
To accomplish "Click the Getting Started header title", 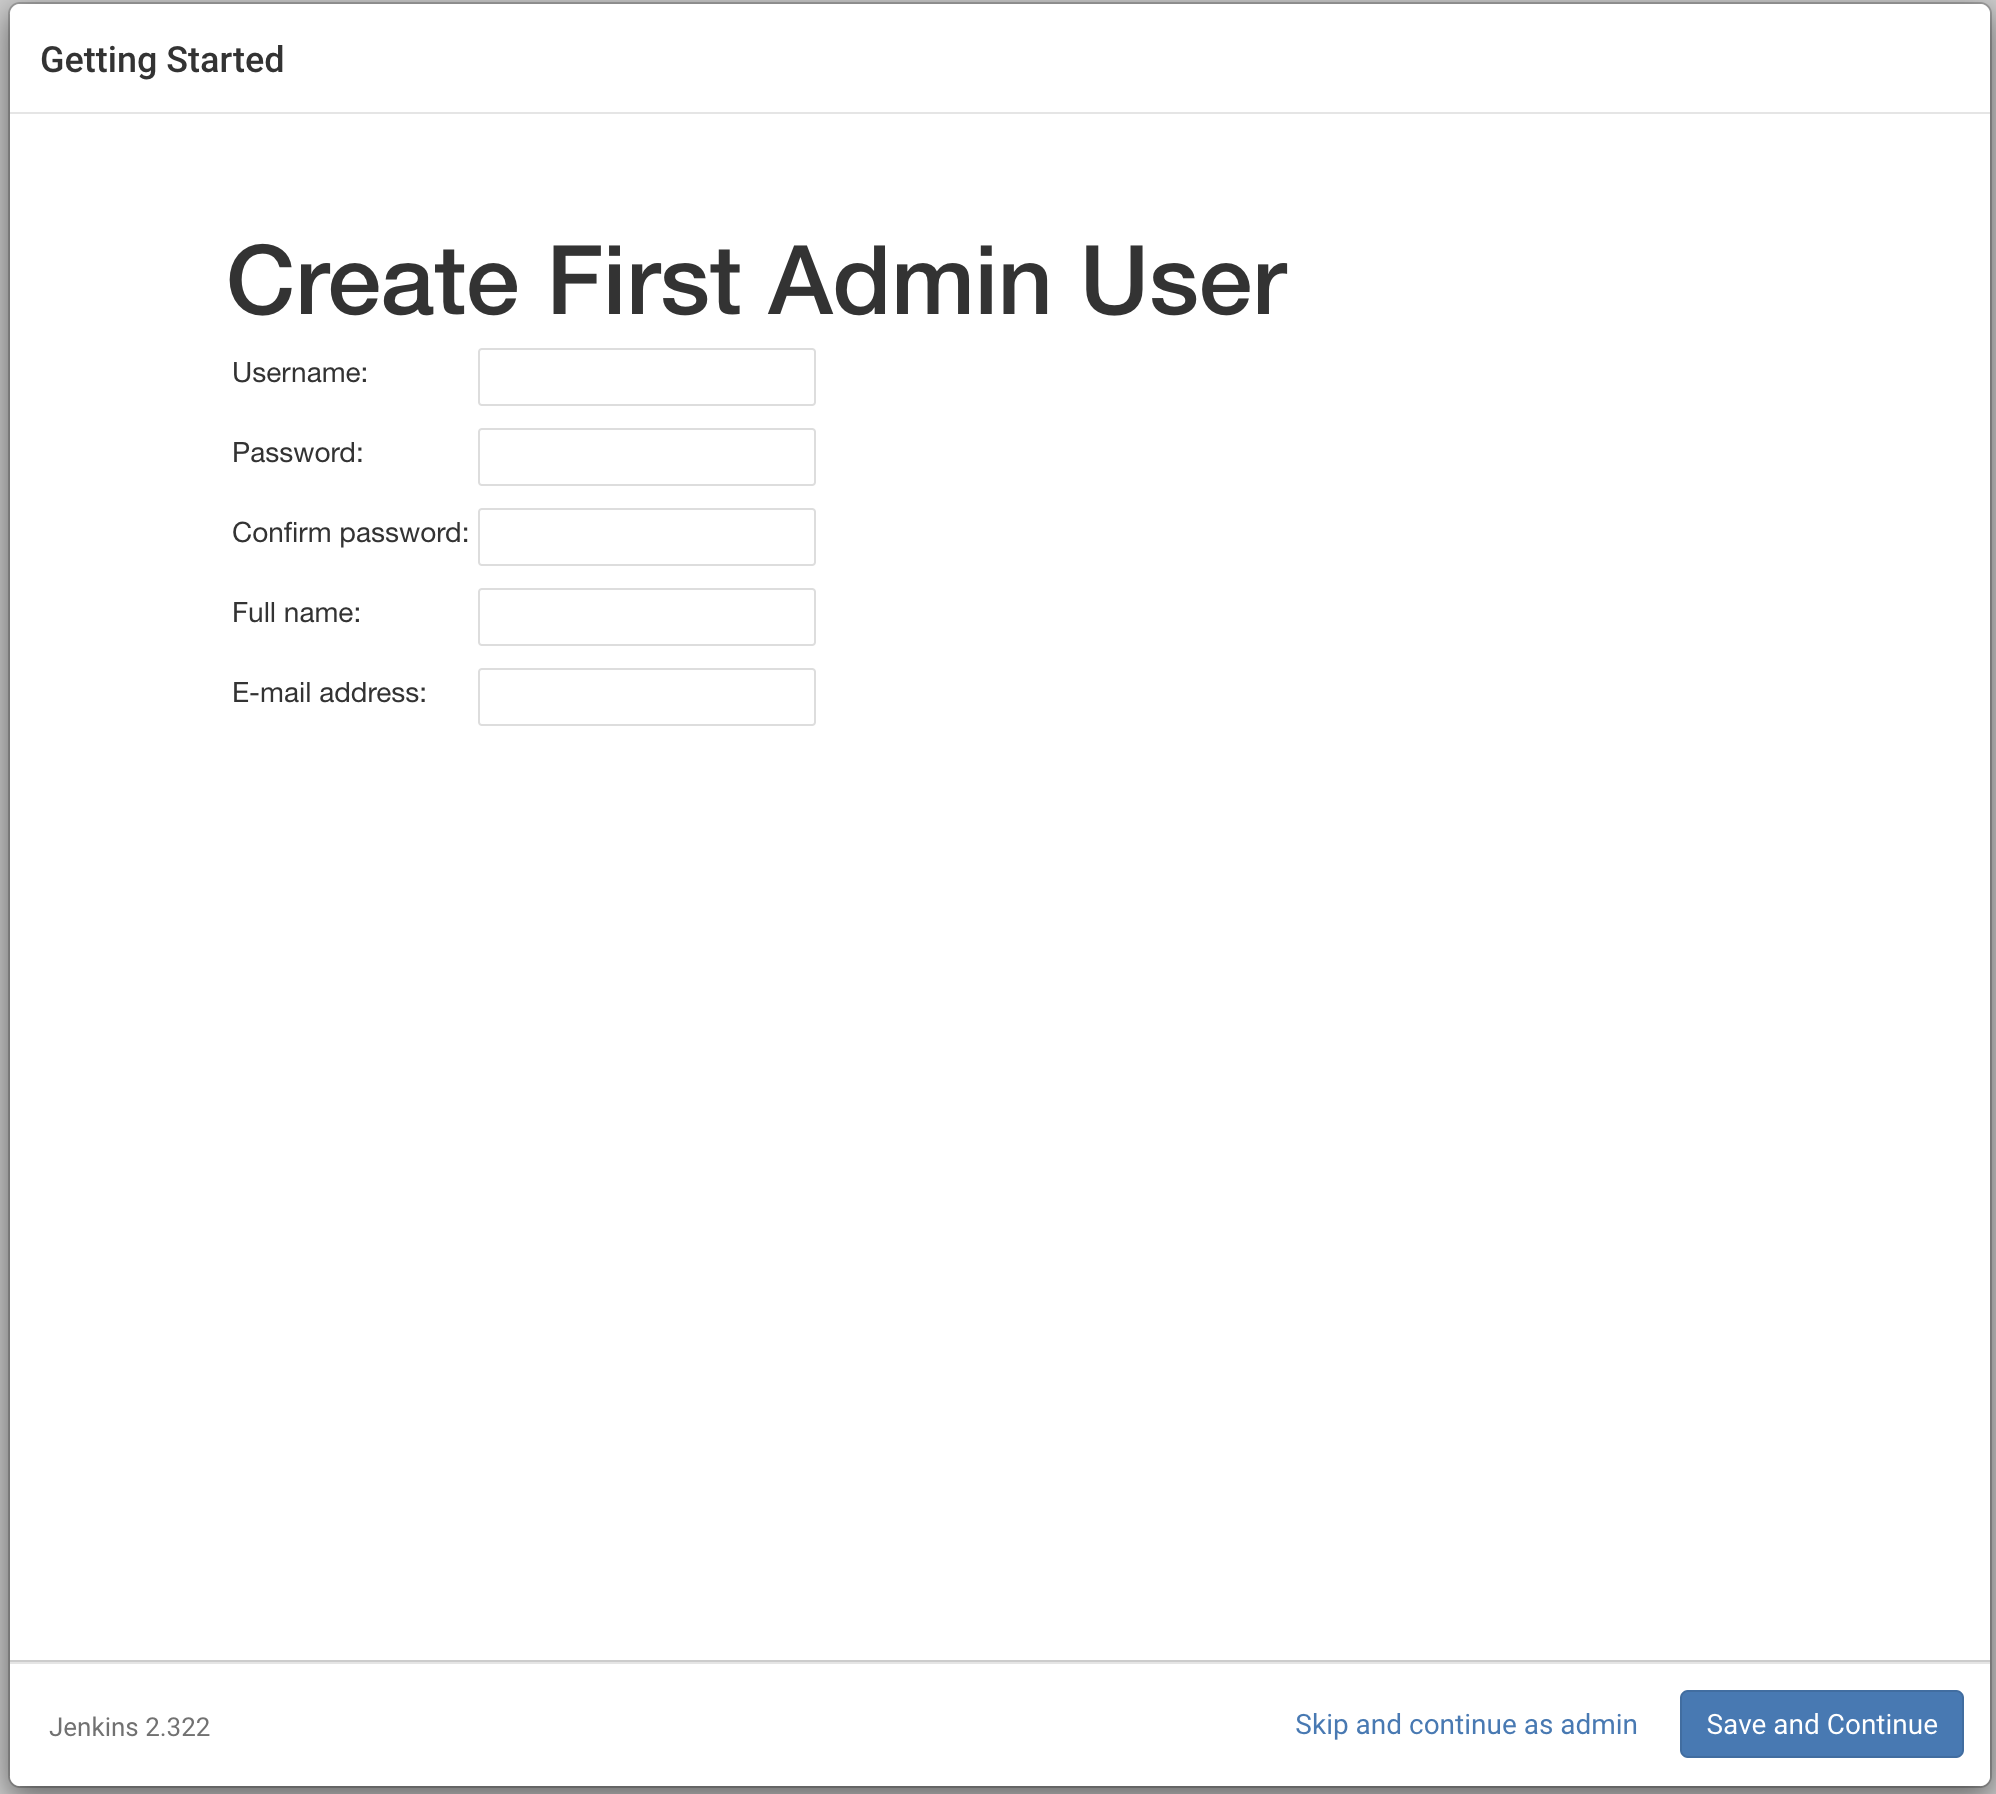I will pyautogui.click(x=162, y=60).
